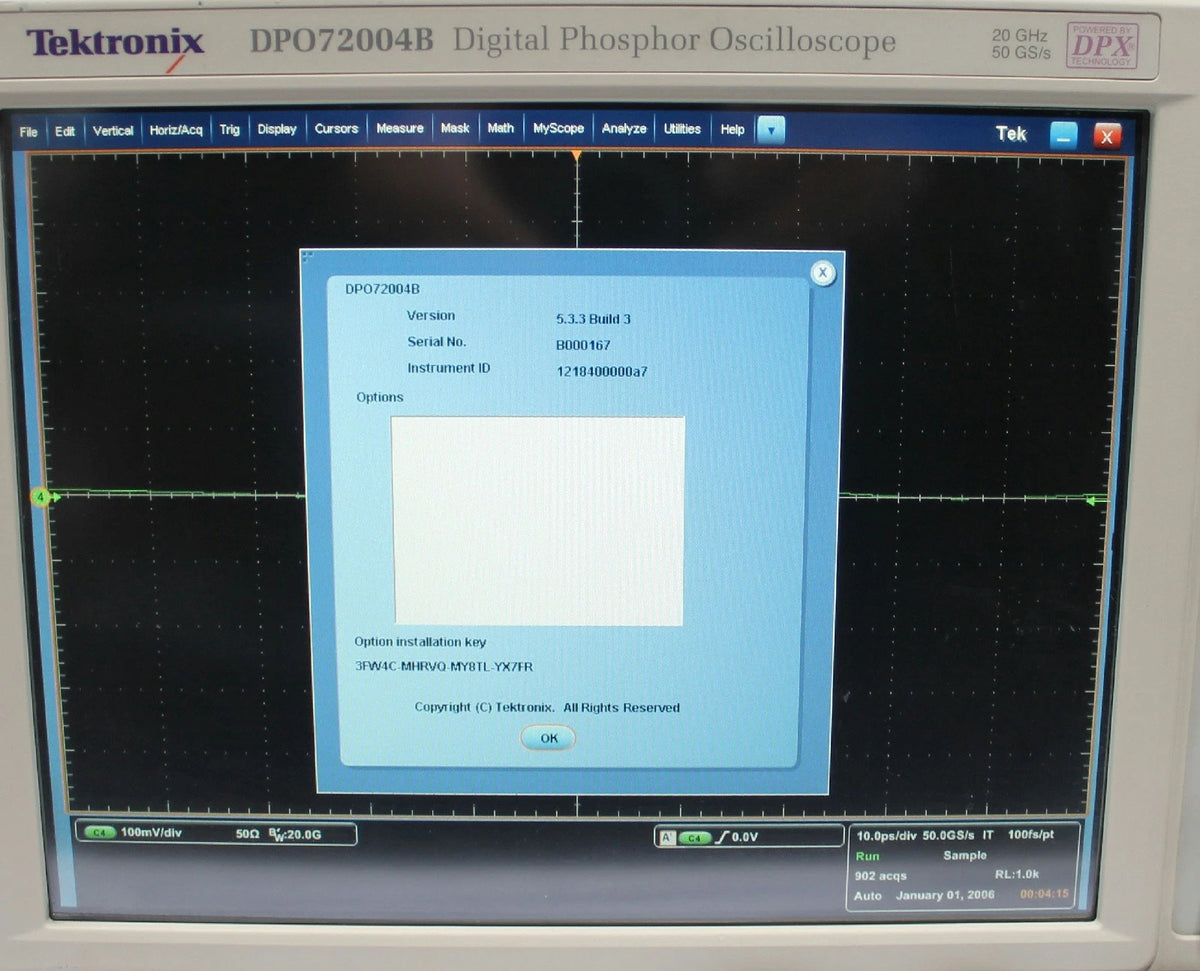Click the 10.0ps/div timebase readout
The height and width of the screenshot is (971, 1200).
(x=886, y=834)
